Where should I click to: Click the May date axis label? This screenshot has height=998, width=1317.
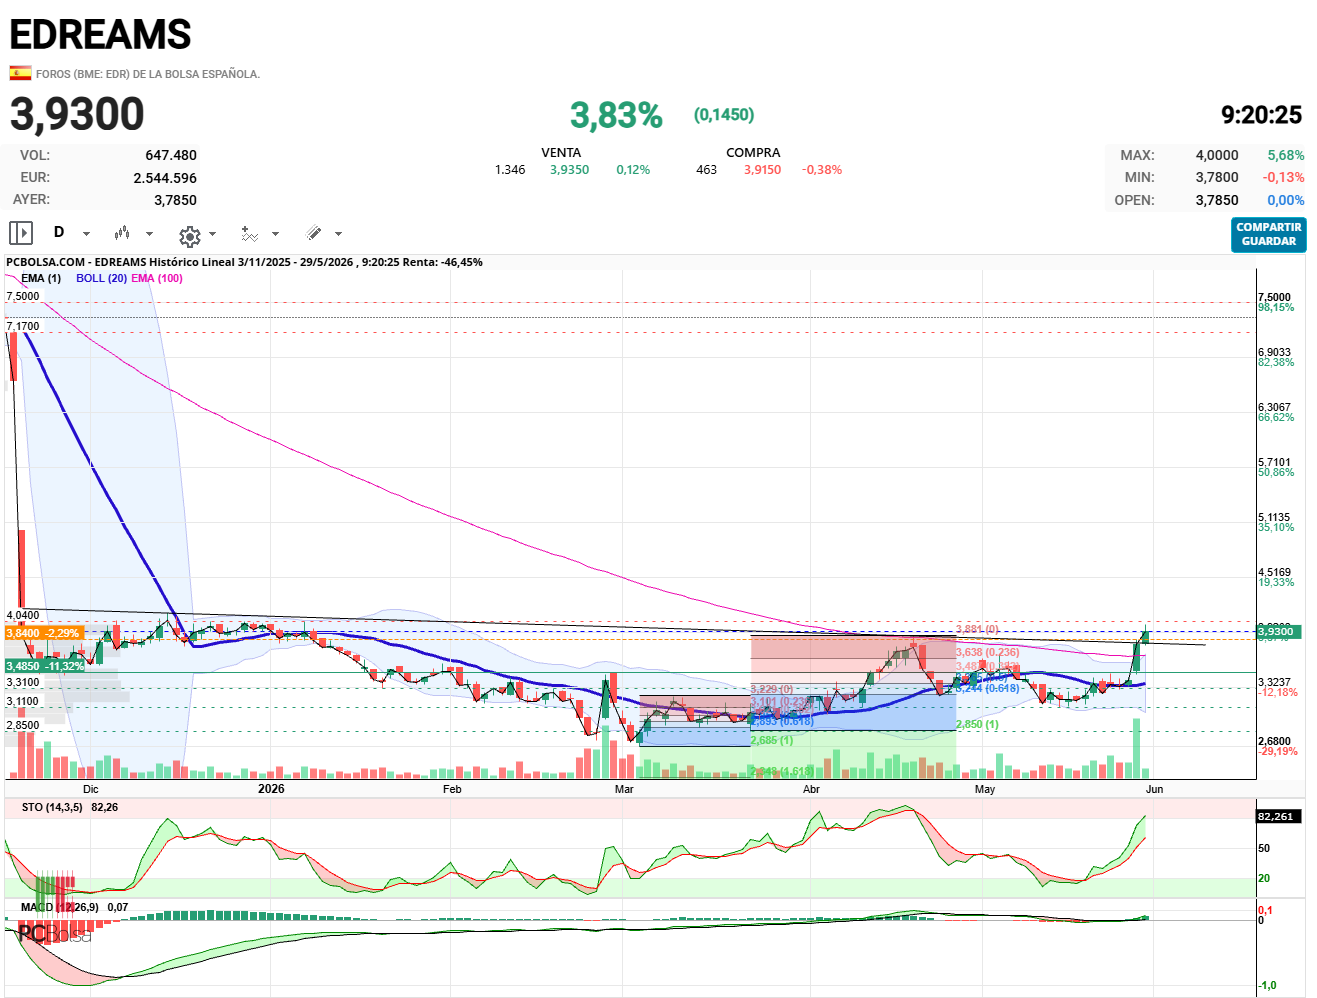[985, 789]
